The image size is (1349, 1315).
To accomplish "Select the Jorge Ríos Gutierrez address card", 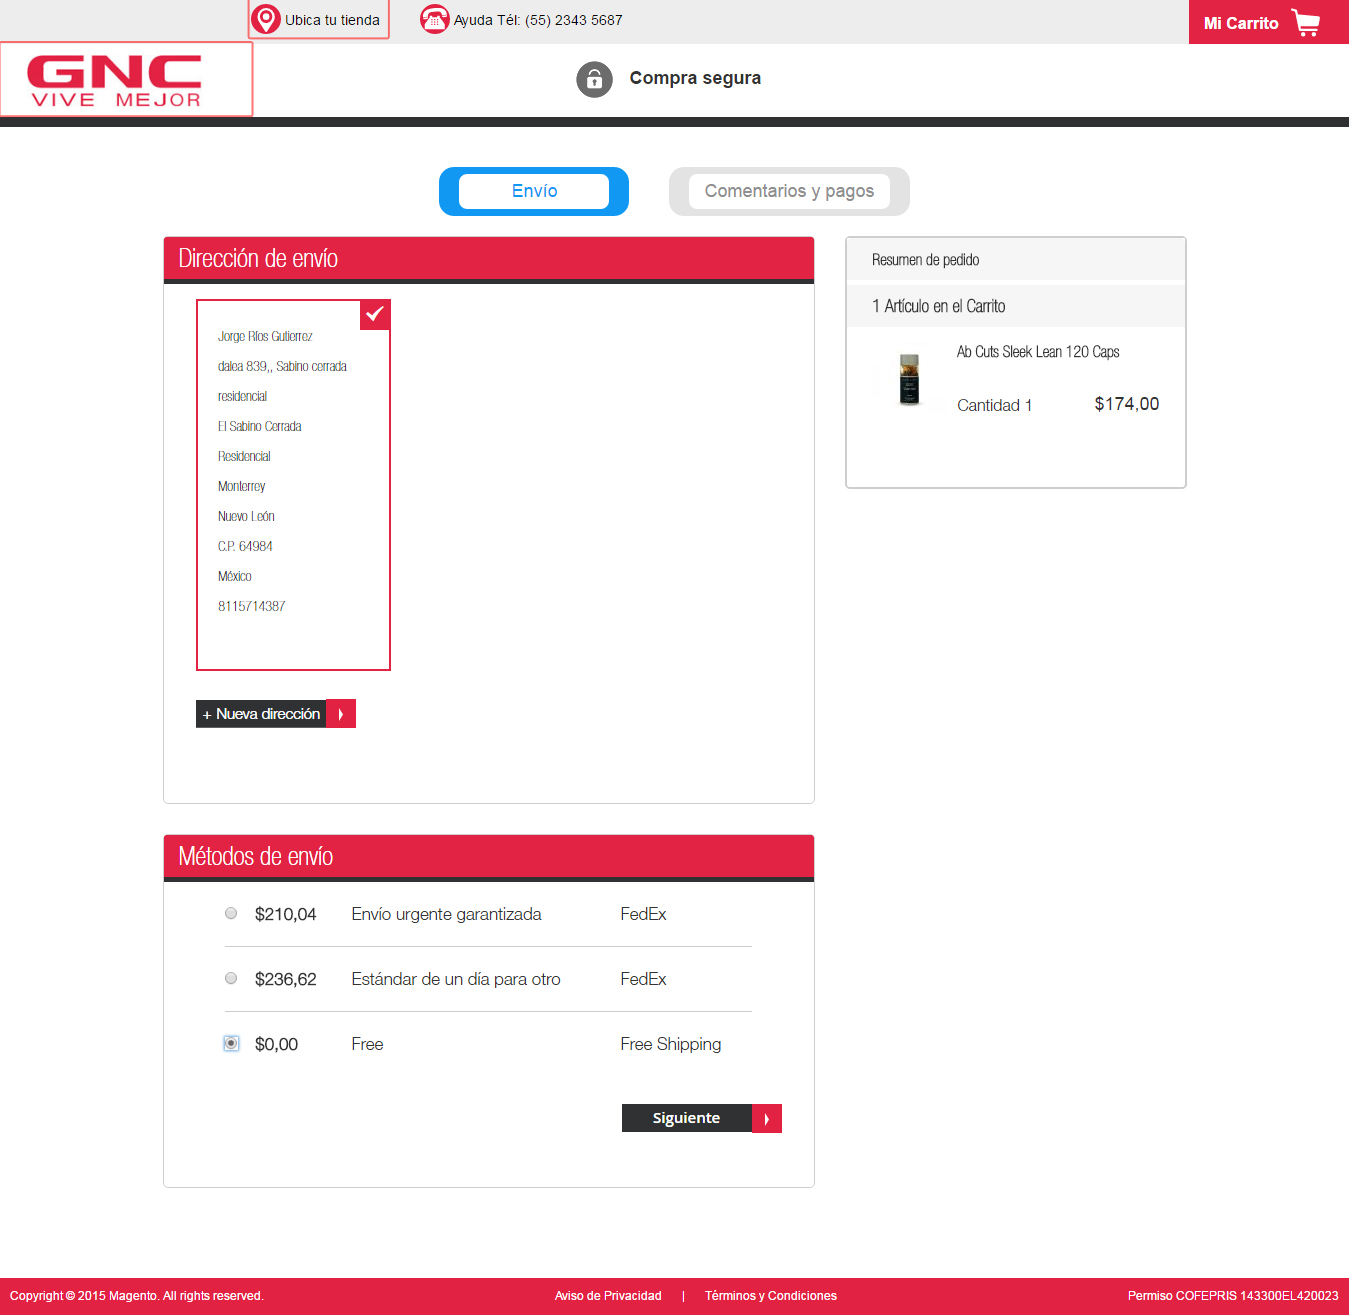I will (x=293, y=485).
